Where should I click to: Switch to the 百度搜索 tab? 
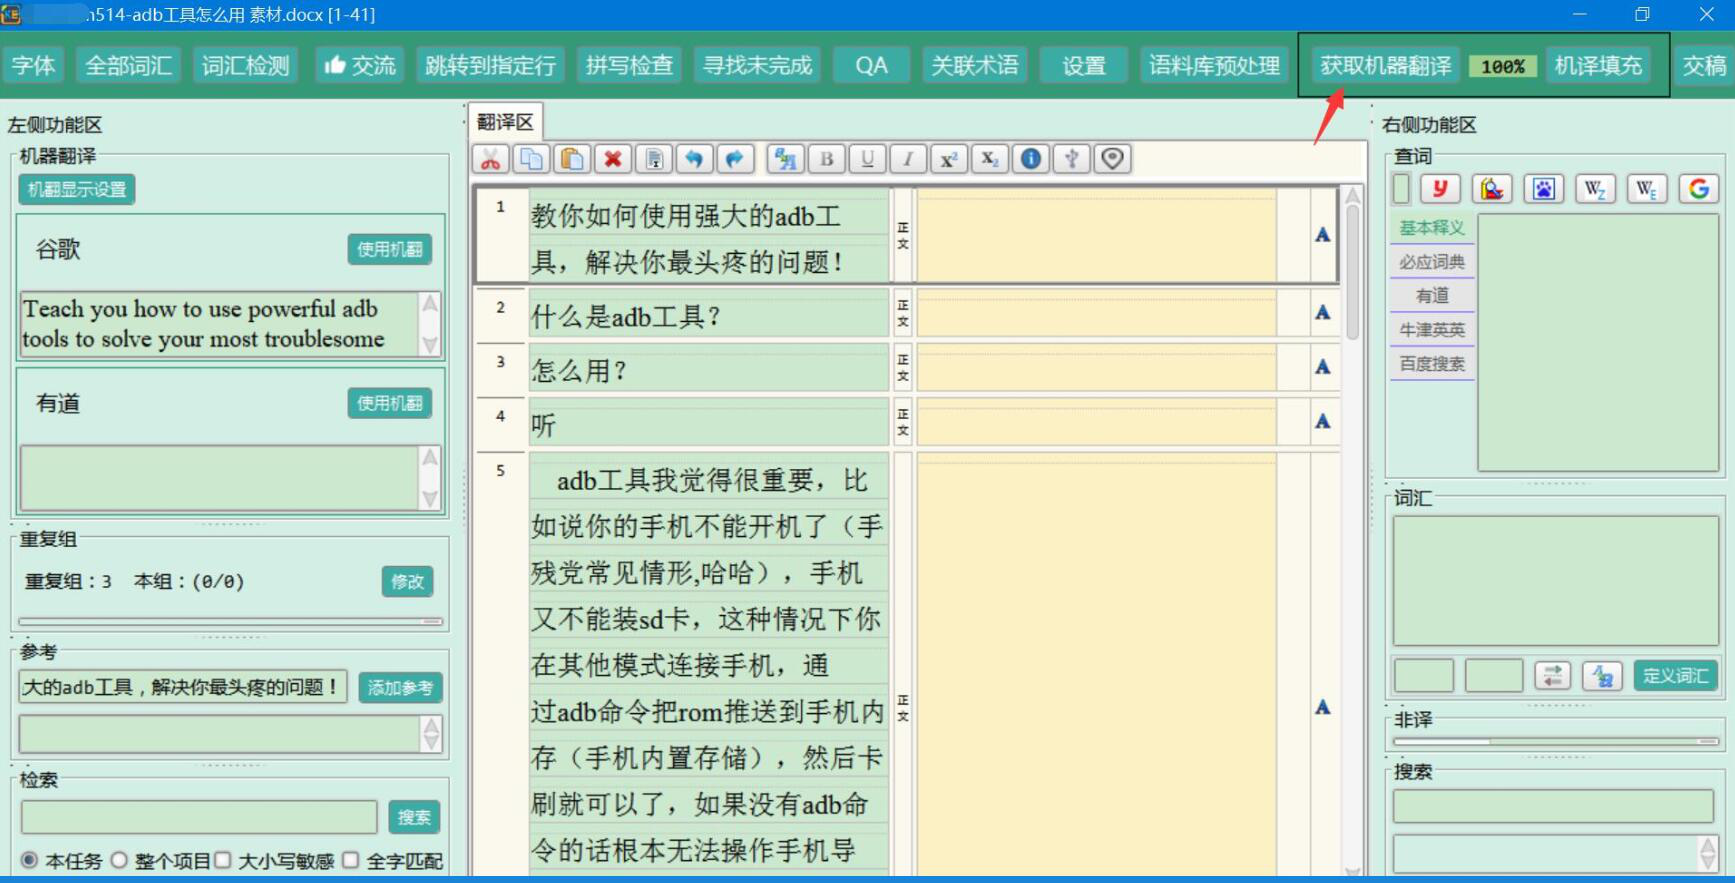pos(1432,364)
